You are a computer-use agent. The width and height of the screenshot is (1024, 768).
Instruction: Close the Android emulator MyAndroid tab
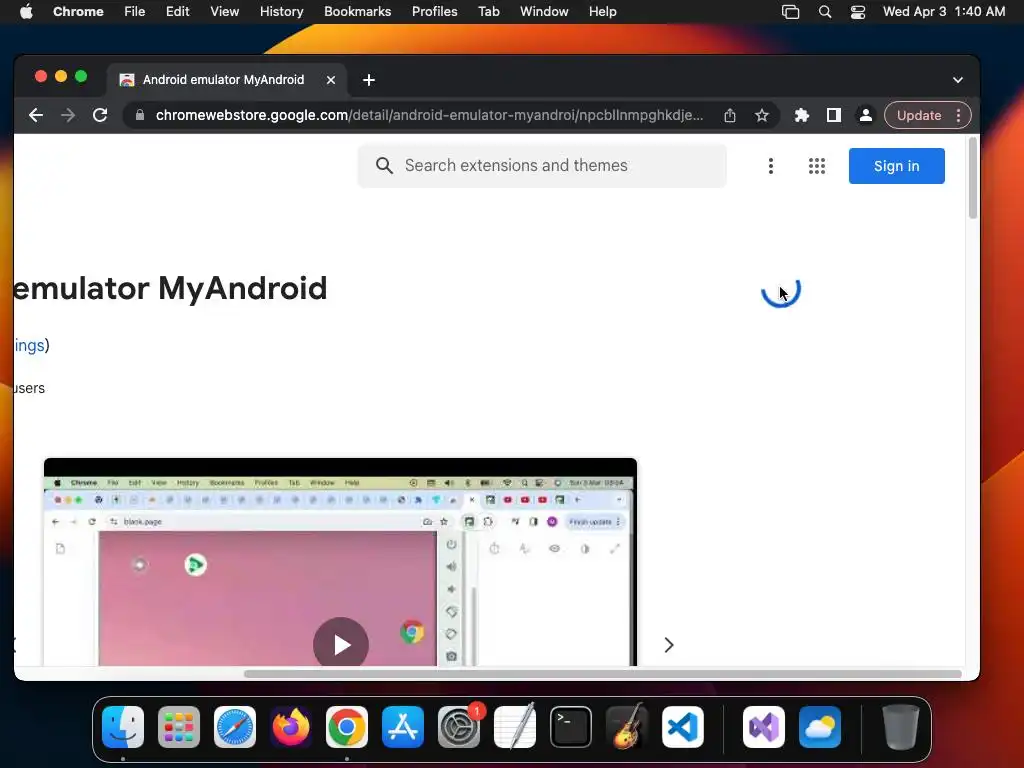coord(331,80)
